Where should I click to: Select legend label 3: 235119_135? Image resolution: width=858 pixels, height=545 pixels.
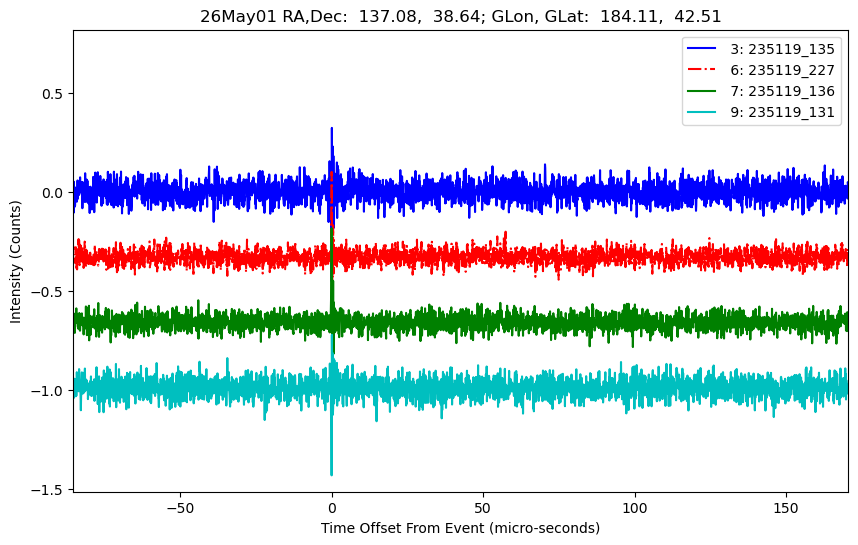point(782,49)
